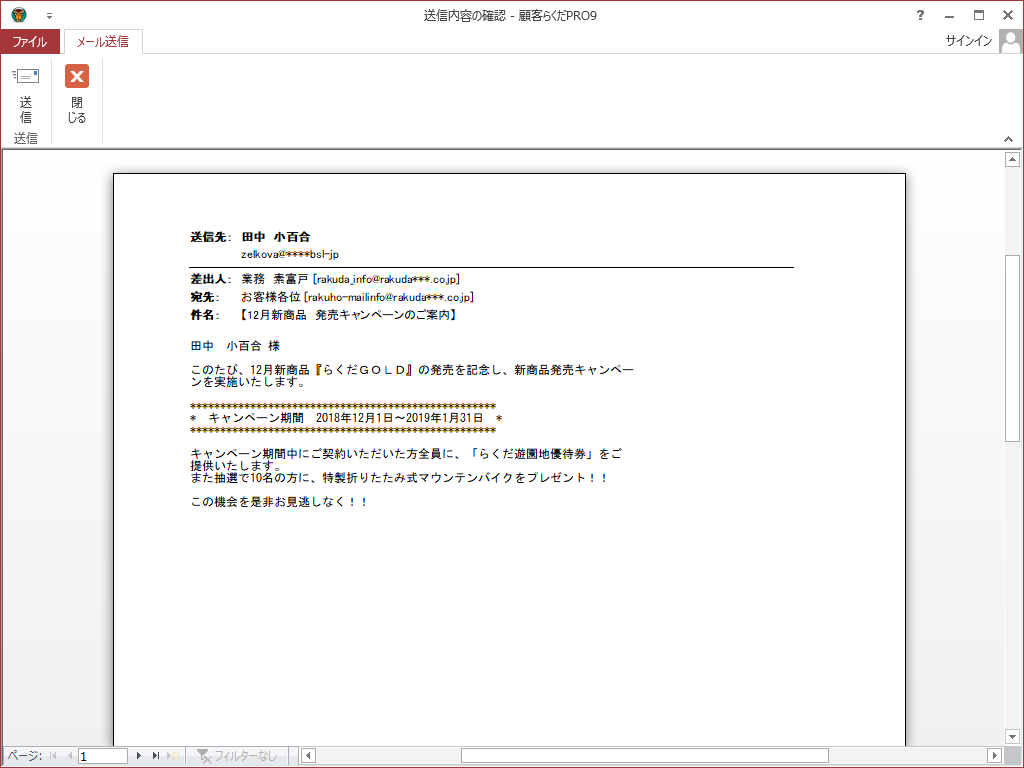Minimize the 顧客らくだPRO9 window
The image size is (1024, 768).
point(950,16)
